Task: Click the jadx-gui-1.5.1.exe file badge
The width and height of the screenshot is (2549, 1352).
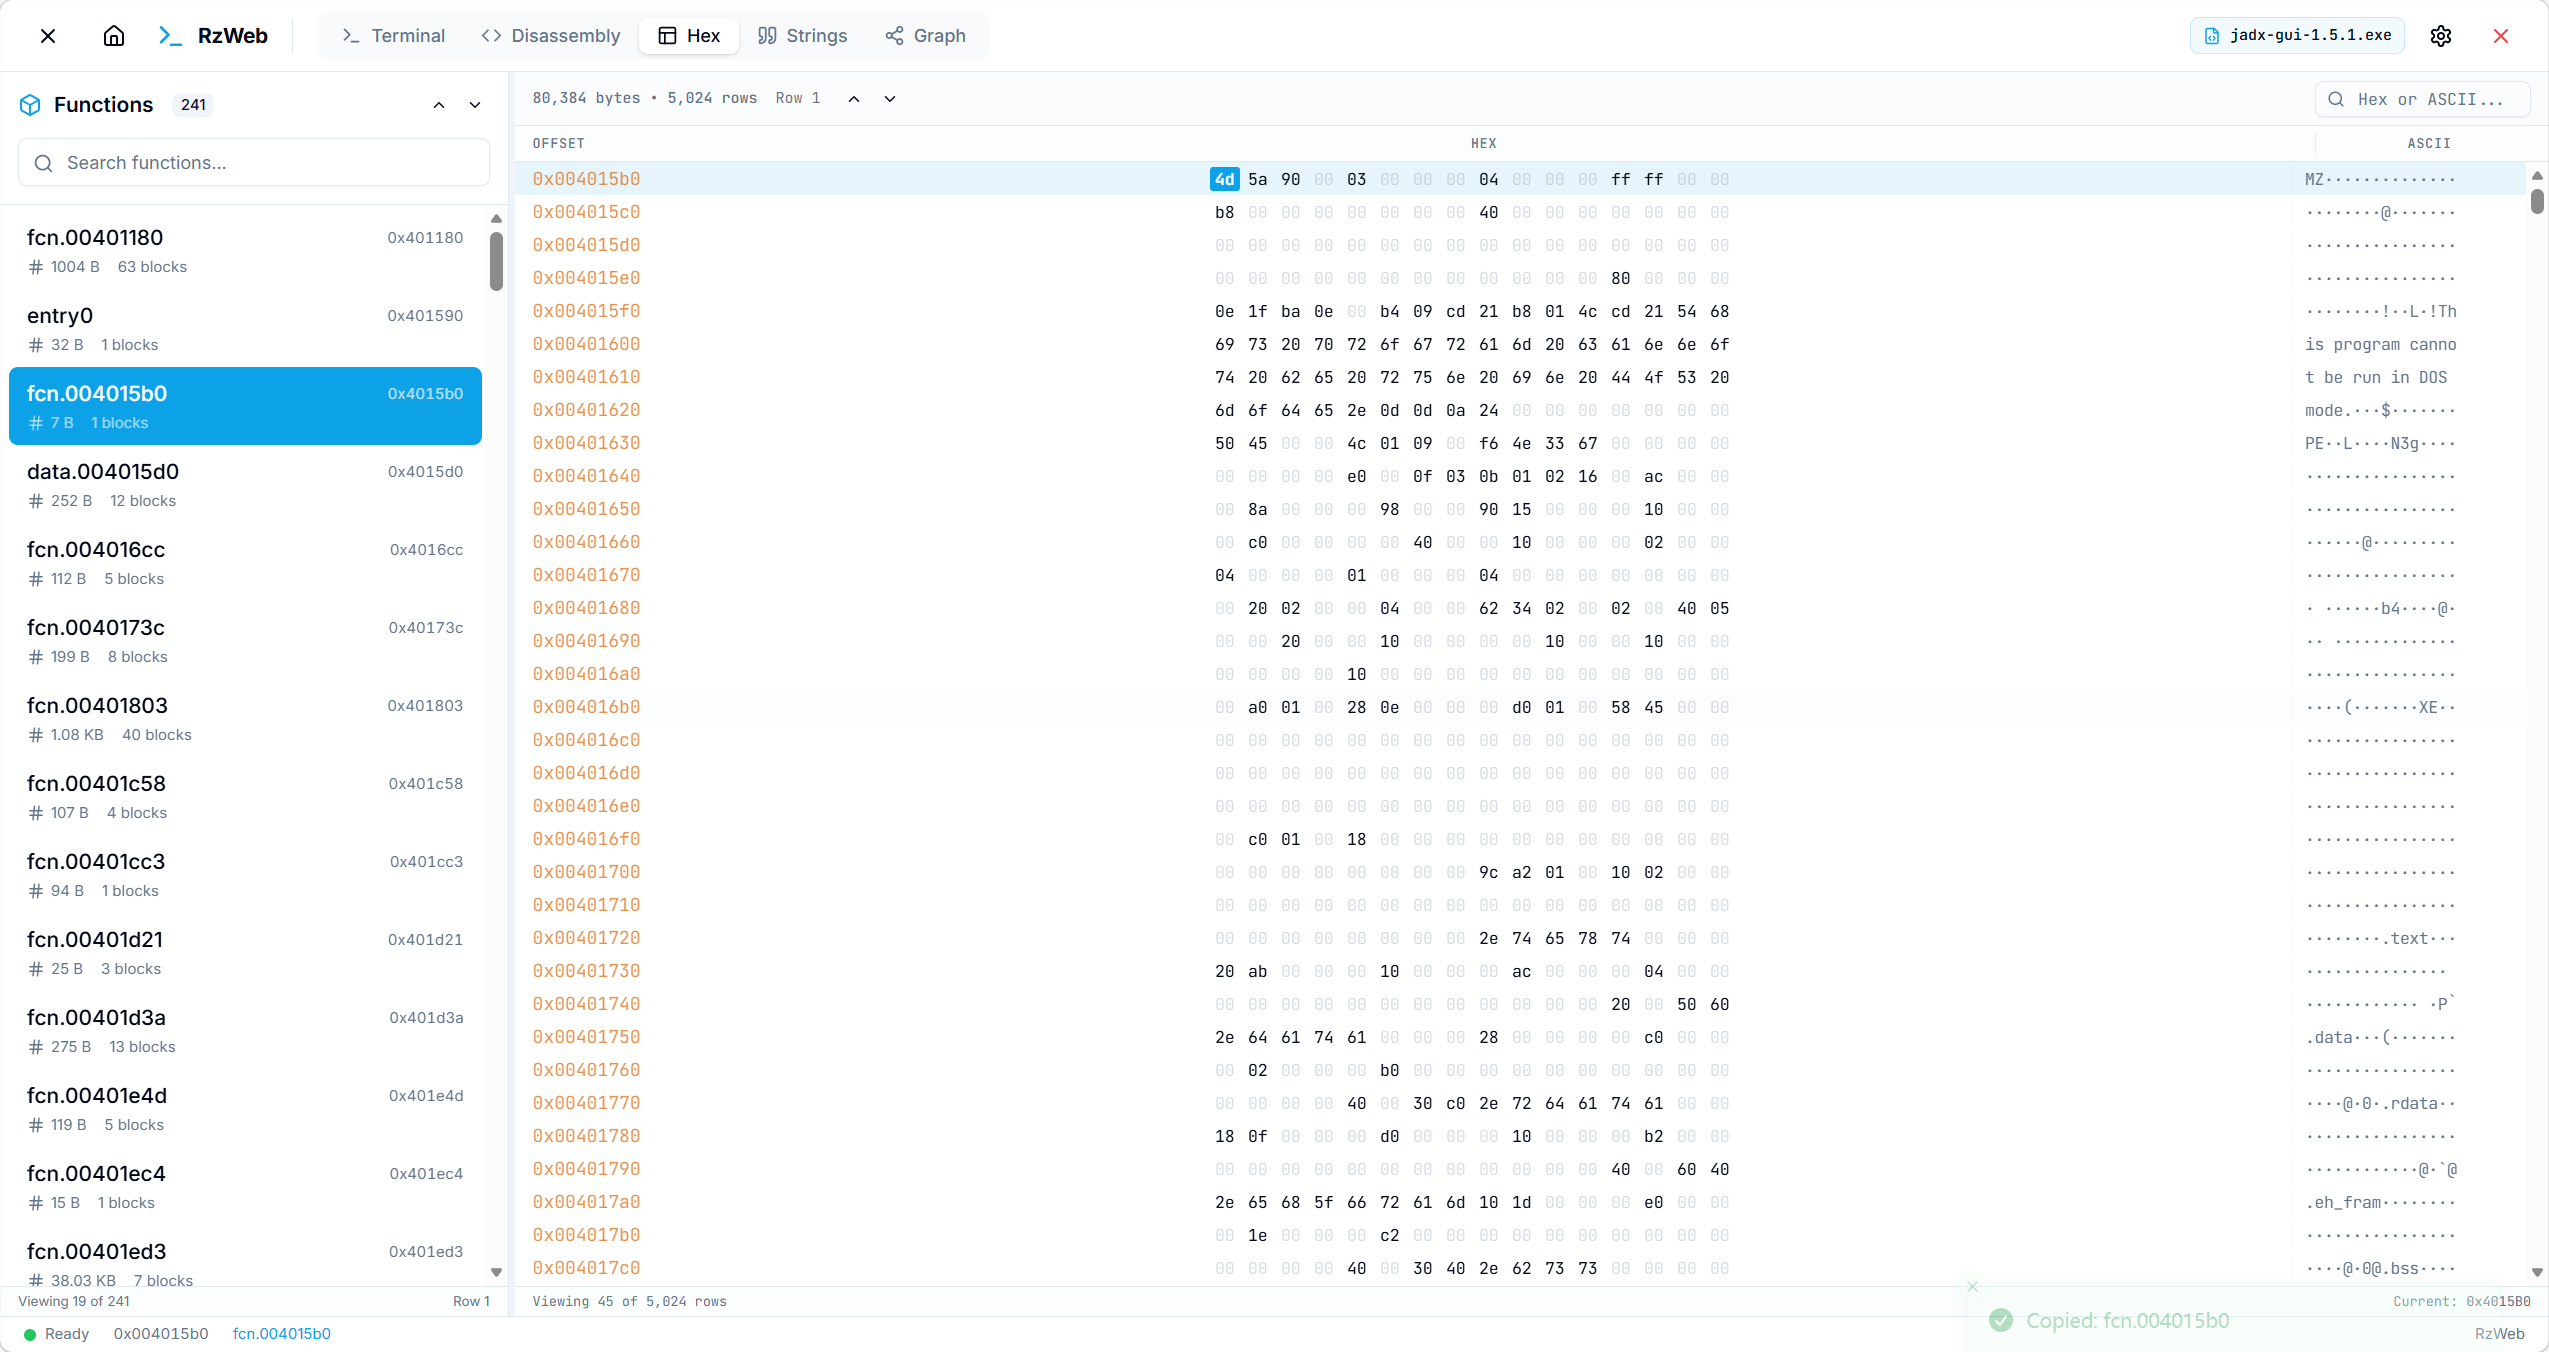Action: point(2298,36)
